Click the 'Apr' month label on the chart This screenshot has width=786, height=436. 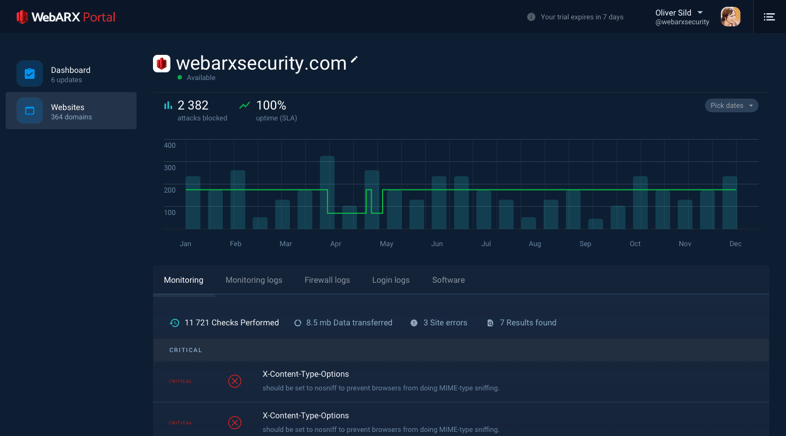335,244
